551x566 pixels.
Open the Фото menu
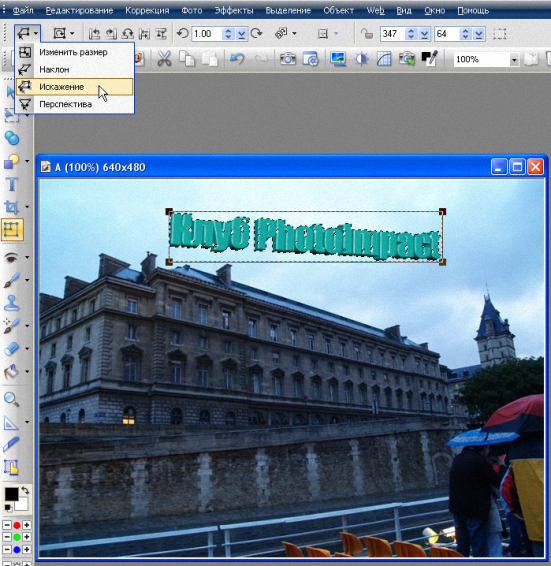pyautogui.click(x=191, y=10)
